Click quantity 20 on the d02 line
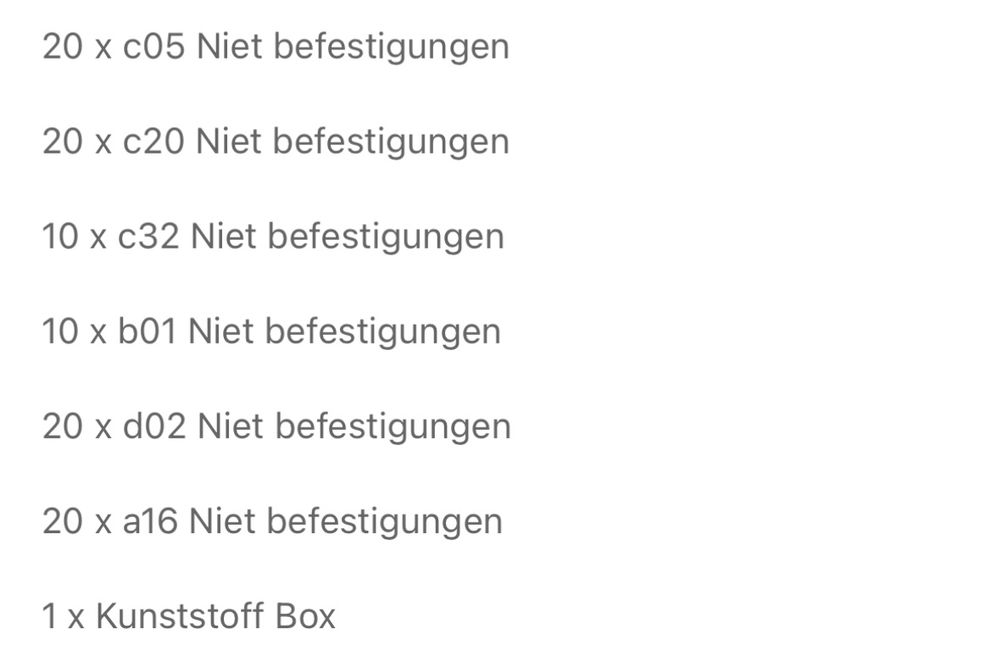1000x651 pixels. pos(62,427)
